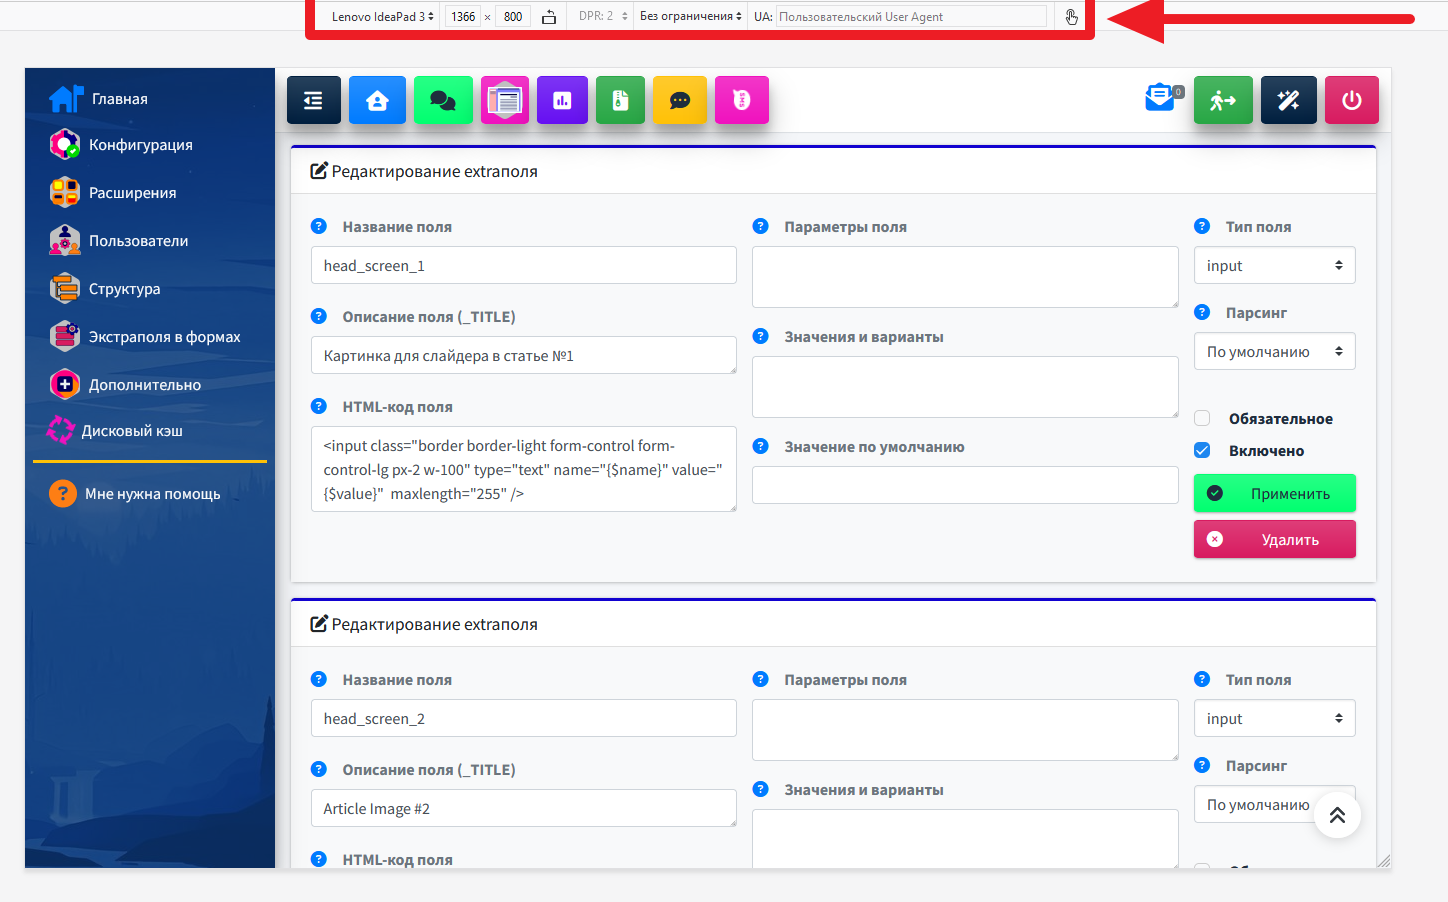Open the Lenovo IdeaPad 3 device selector

[x=382, y=17]
